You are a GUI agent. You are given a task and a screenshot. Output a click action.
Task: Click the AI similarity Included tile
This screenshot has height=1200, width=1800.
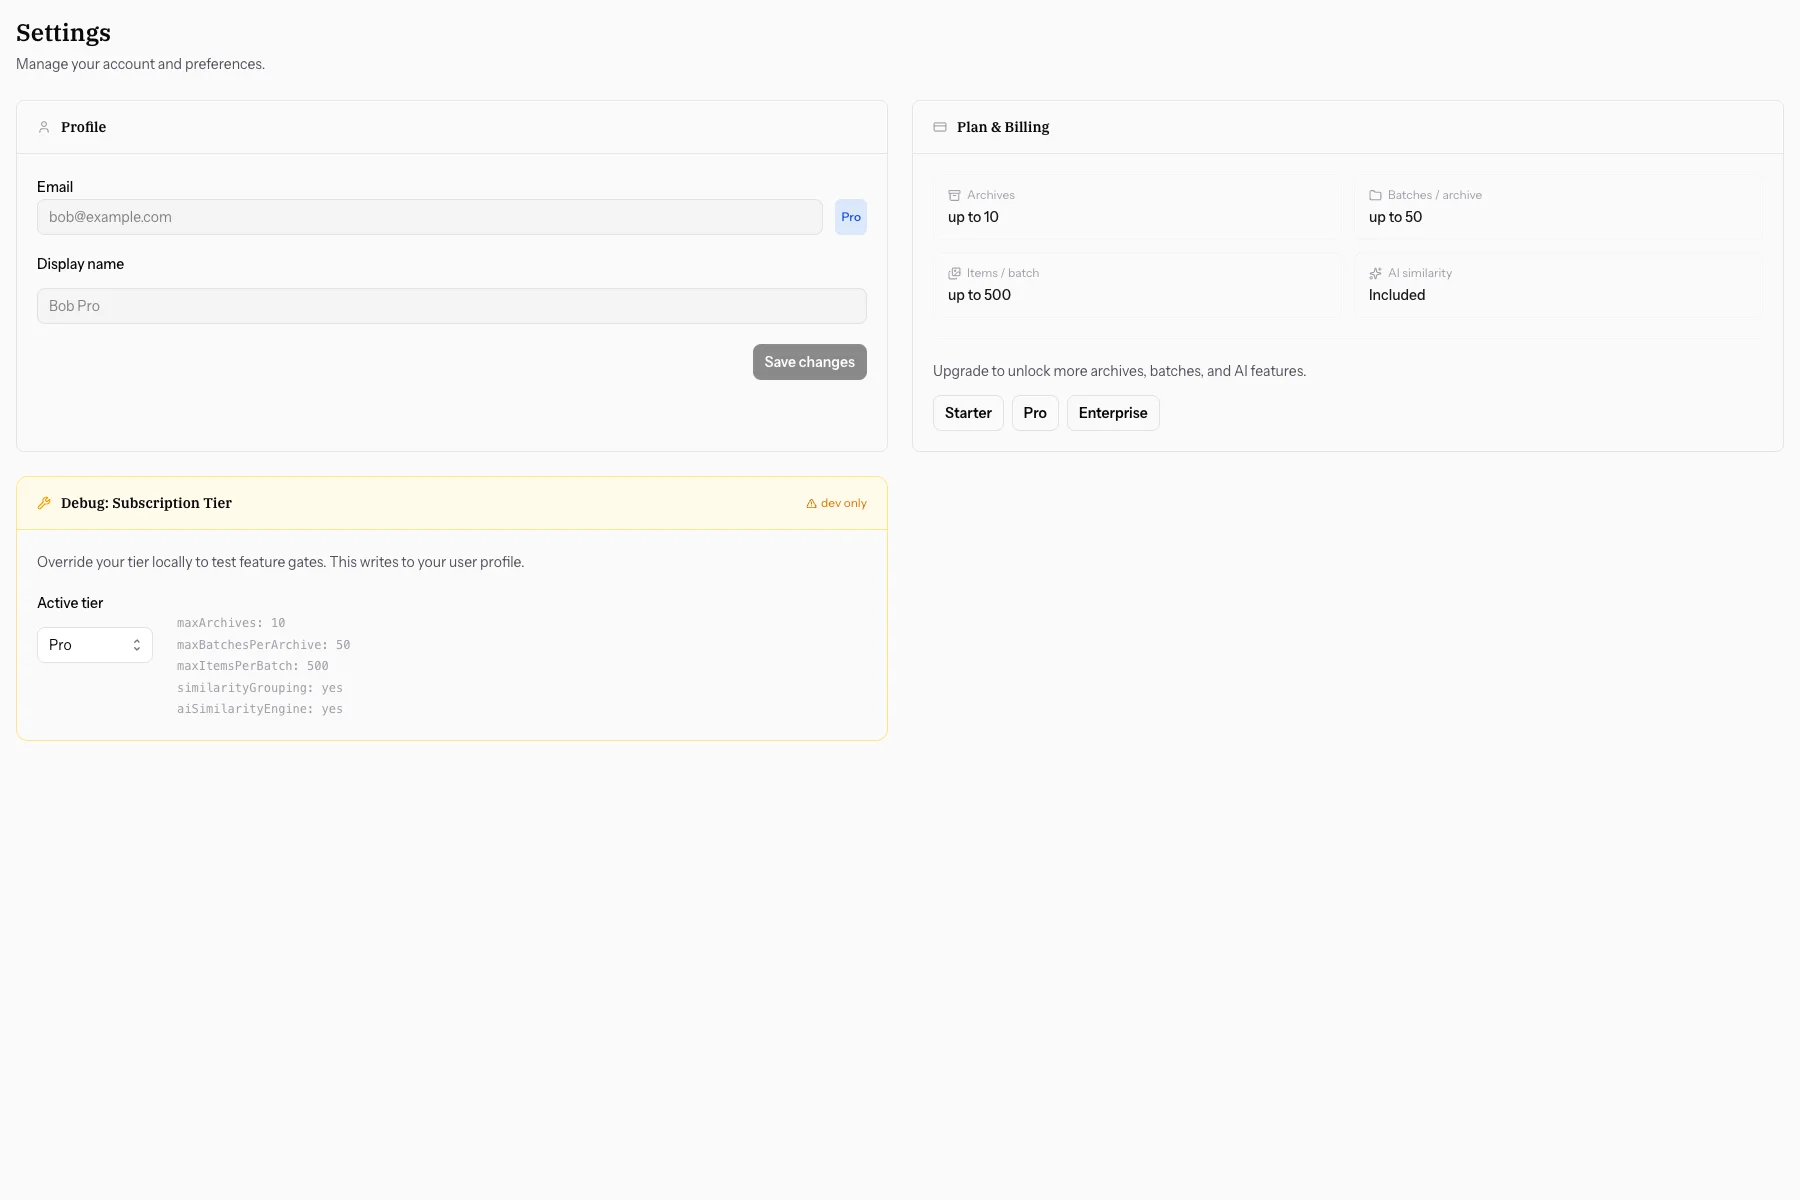pos(1558,285)
